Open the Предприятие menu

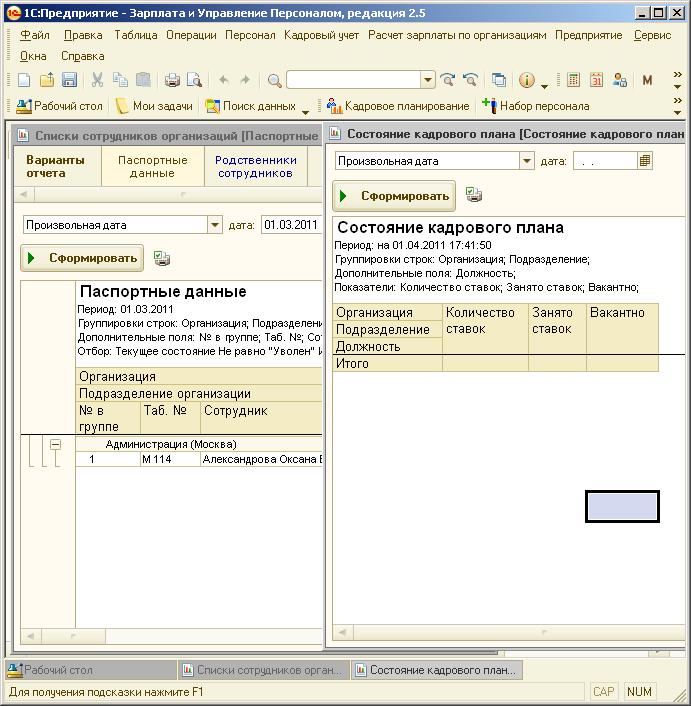[x=588, y=35]
